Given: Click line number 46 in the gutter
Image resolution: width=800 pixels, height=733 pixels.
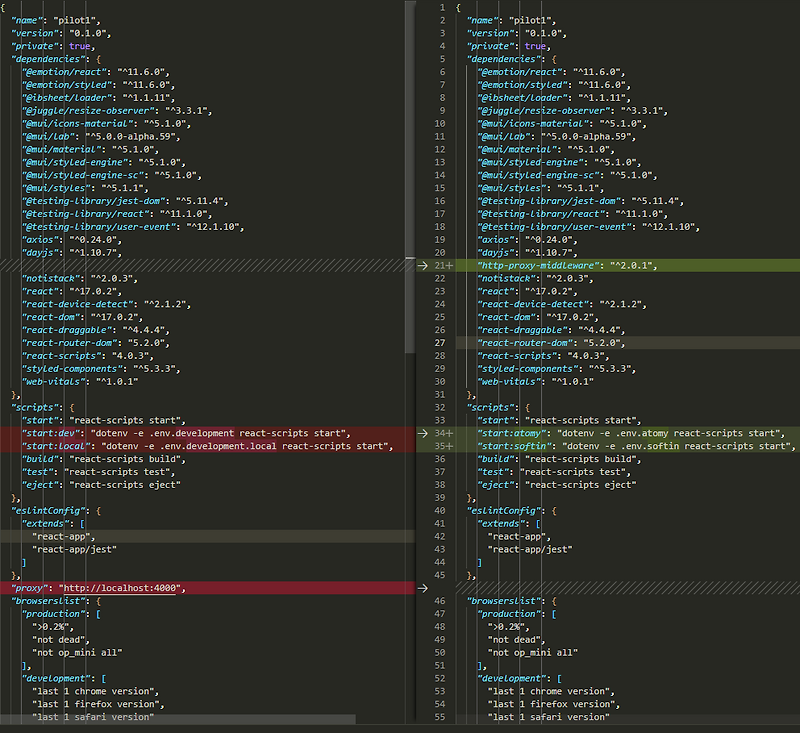Looking at the screenshot, I should [x=440, y=601].
